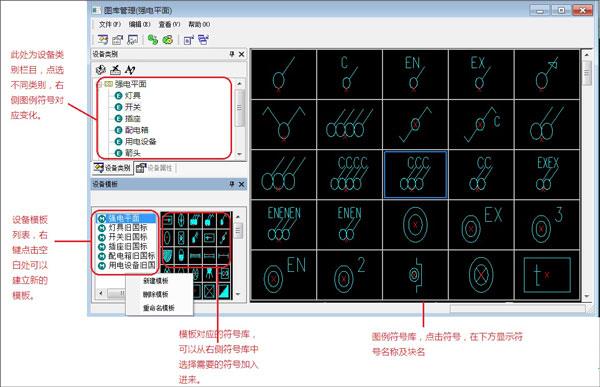Image resolution: width=600 pixels, height=387 pixels.
Task: Select 插座 in the category tree
Action: tap(133, 119)
